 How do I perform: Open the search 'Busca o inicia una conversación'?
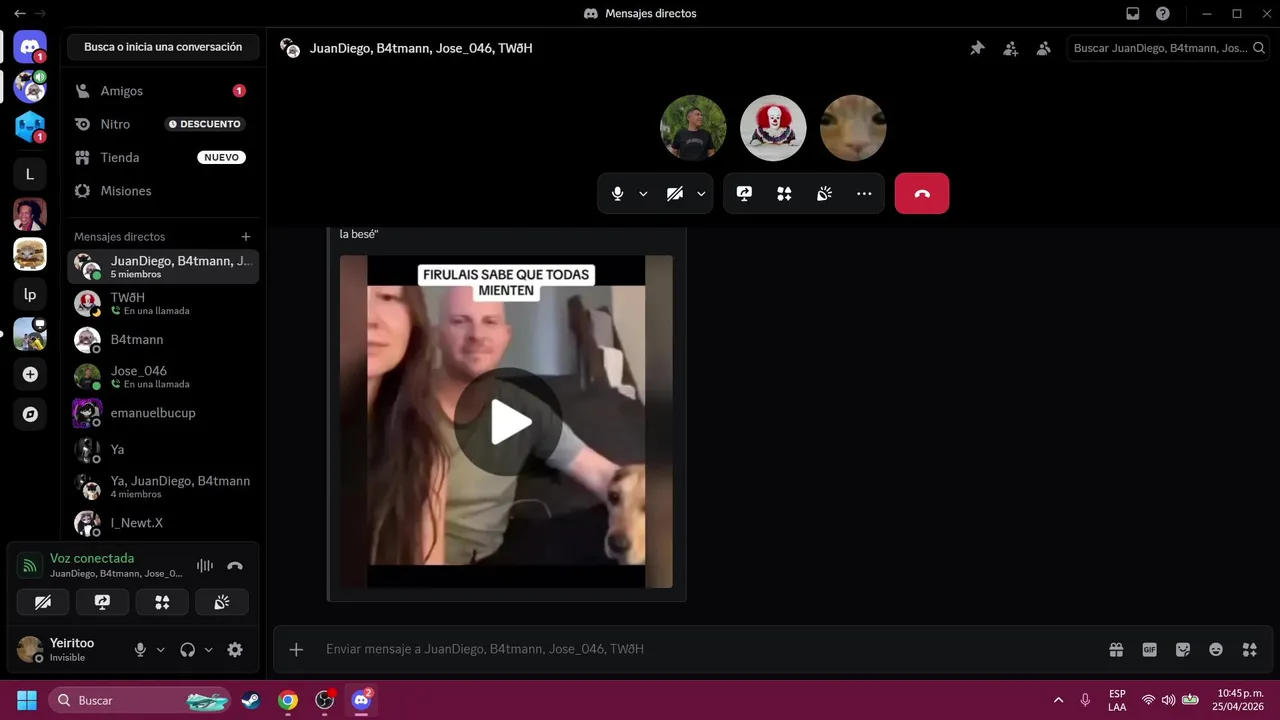tap(163, 47)
